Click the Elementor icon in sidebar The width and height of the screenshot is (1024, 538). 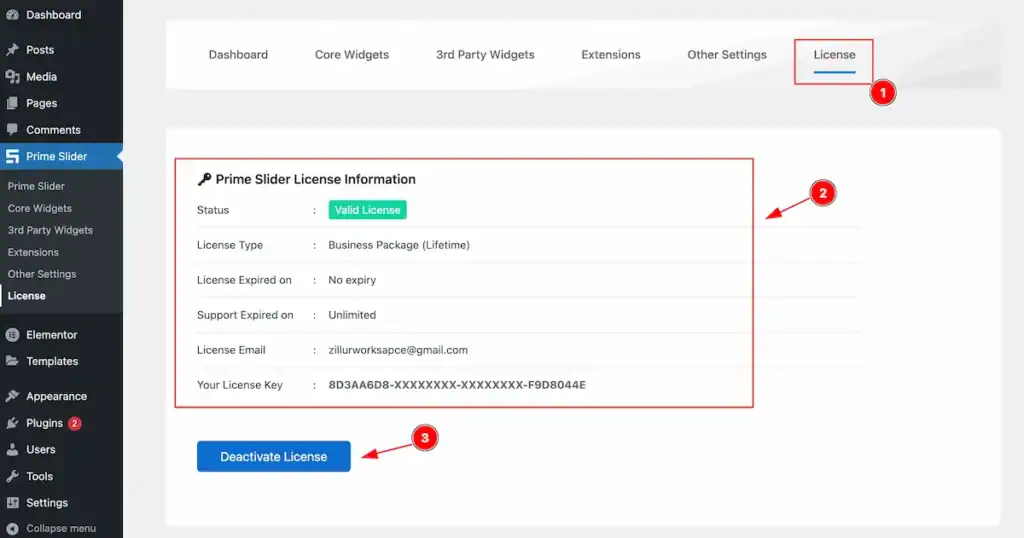(x=12, y=334)
